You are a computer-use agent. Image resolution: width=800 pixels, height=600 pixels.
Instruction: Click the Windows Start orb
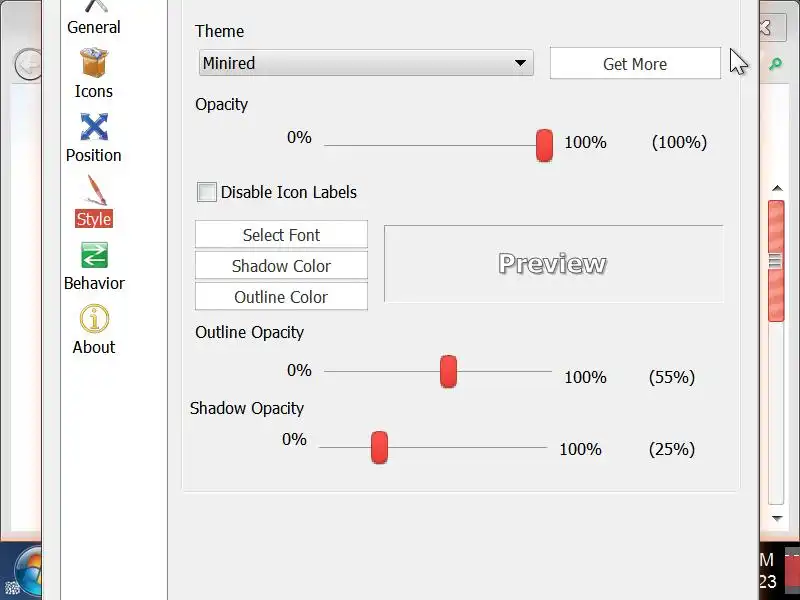(x=22, y=575)
